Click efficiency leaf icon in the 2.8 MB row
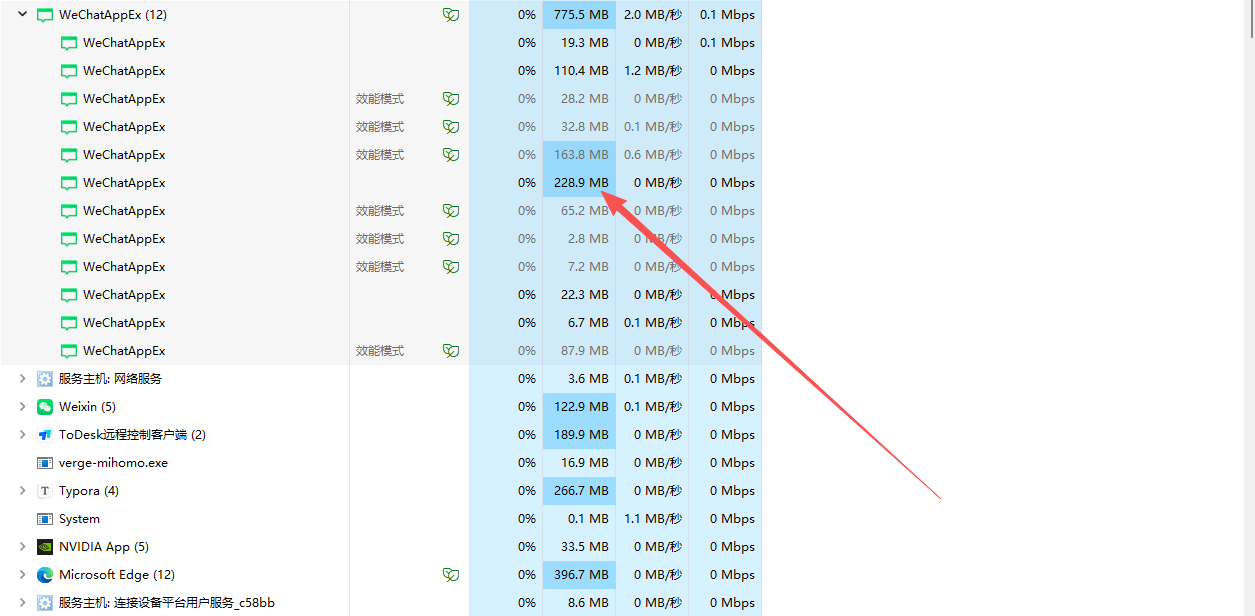1255x616 pixels. tap(451, 239)
